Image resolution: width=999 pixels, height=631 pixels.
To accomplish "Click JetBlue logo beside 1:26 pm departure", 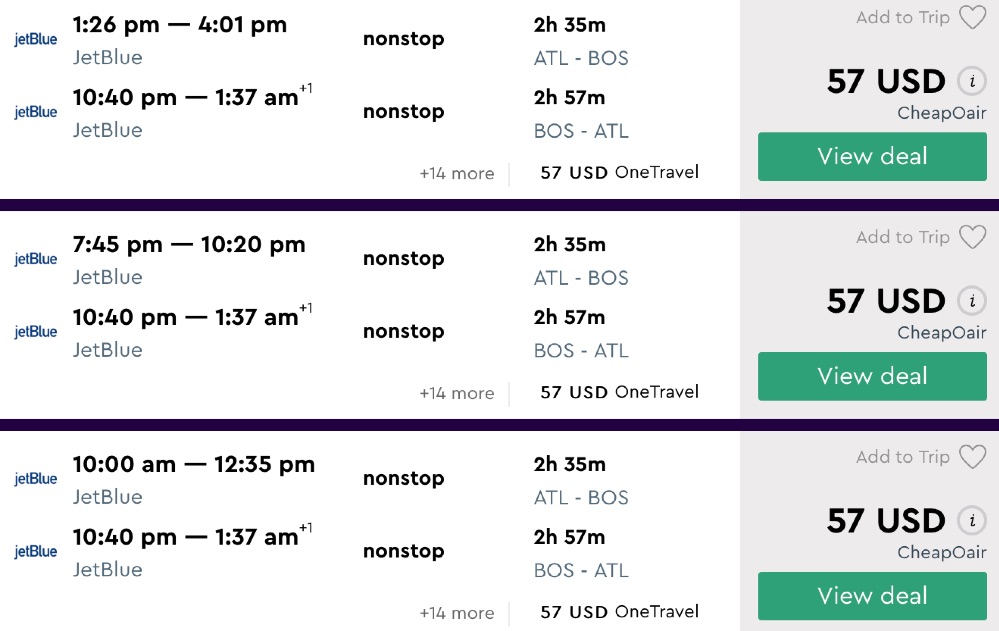I will click(x=36, y=39).
